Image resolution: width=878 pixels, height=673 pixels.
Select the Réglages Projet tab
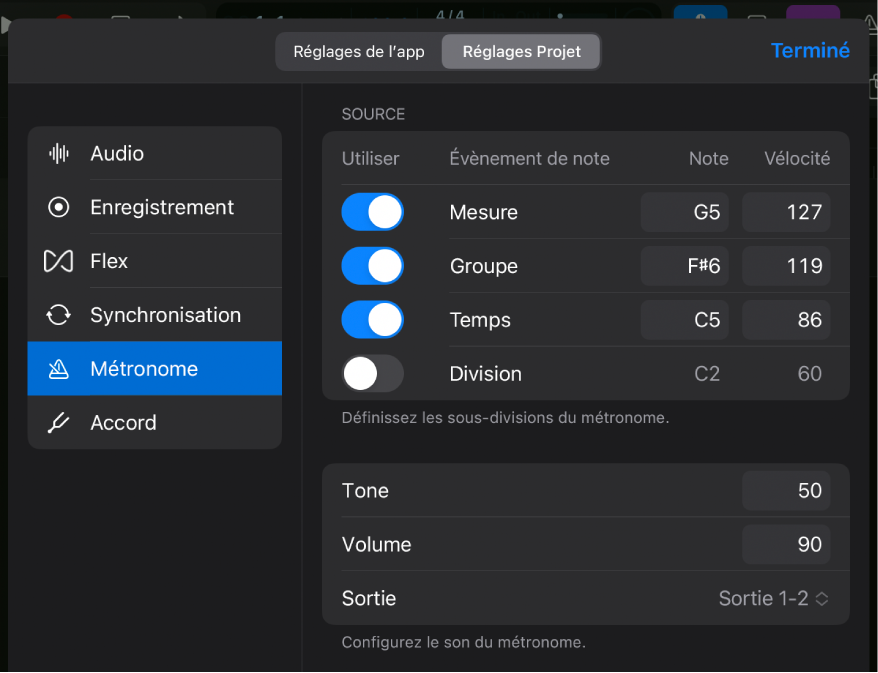pos(521,52)
